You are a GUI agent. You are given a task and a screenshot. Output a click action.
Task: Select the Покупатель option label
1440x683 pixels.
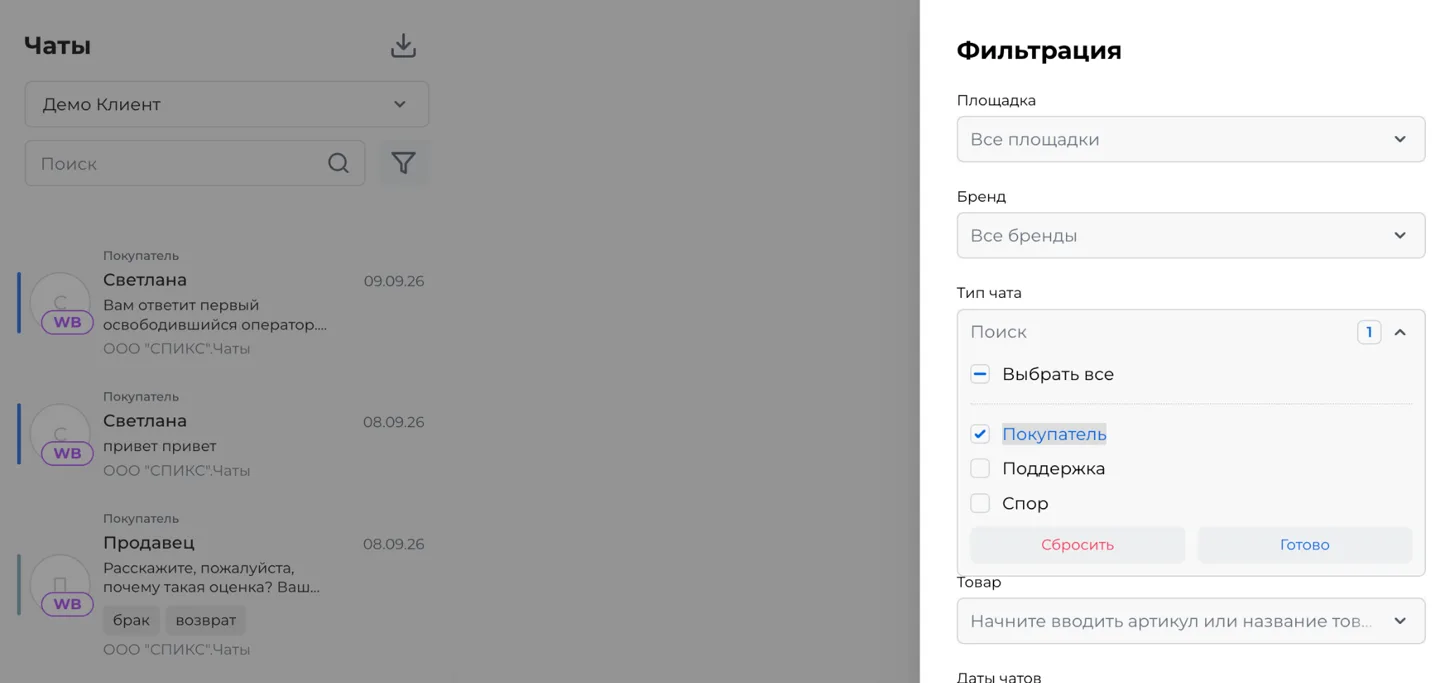point(1054,434)
